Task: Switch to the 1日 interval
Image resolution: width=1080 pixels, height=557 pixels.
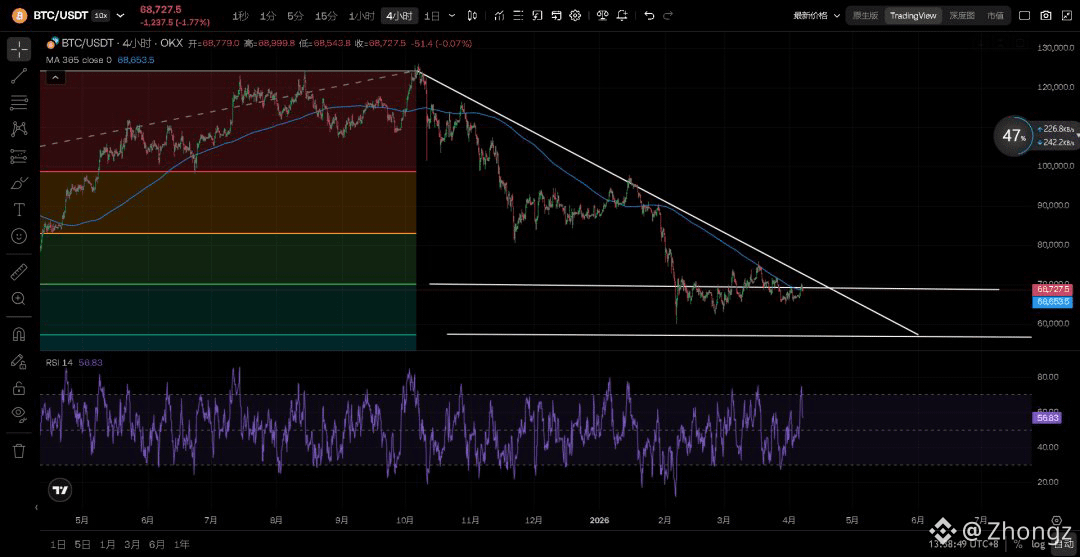Action: point(432,15)
